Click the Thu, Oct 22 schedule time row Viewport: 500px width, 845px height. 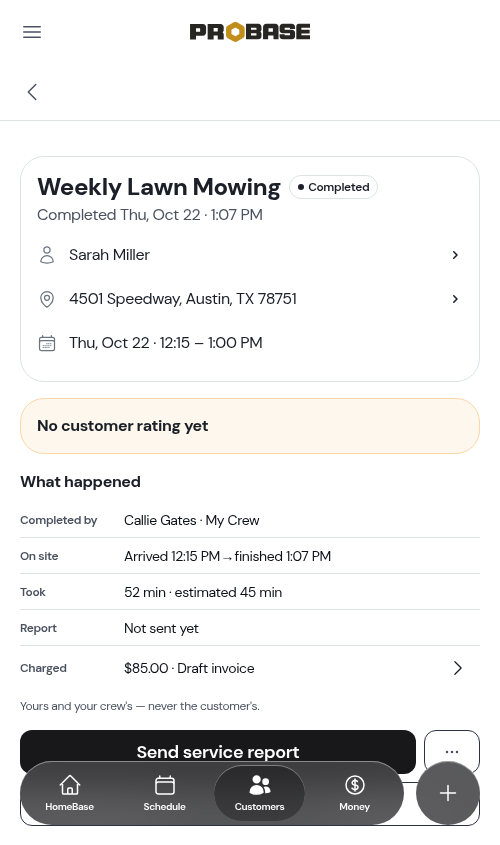[250, 343]
